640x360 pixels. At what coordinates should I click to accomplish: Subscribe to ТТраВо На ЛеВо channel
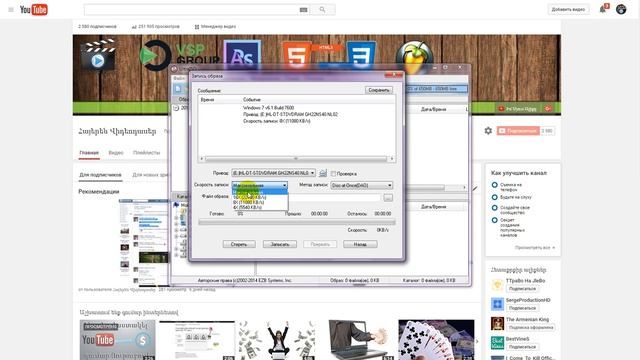click(522, 289)
